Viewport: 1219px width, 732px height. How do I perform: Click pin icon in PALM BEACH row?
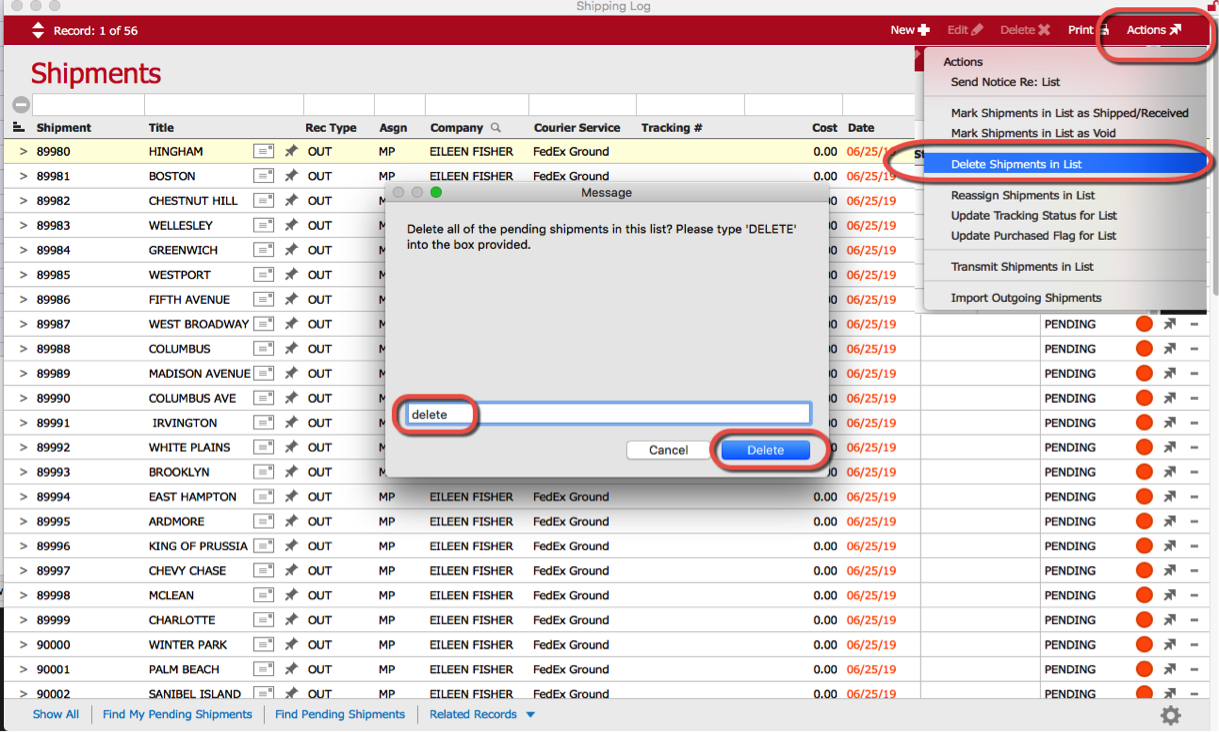click(291, 669)
